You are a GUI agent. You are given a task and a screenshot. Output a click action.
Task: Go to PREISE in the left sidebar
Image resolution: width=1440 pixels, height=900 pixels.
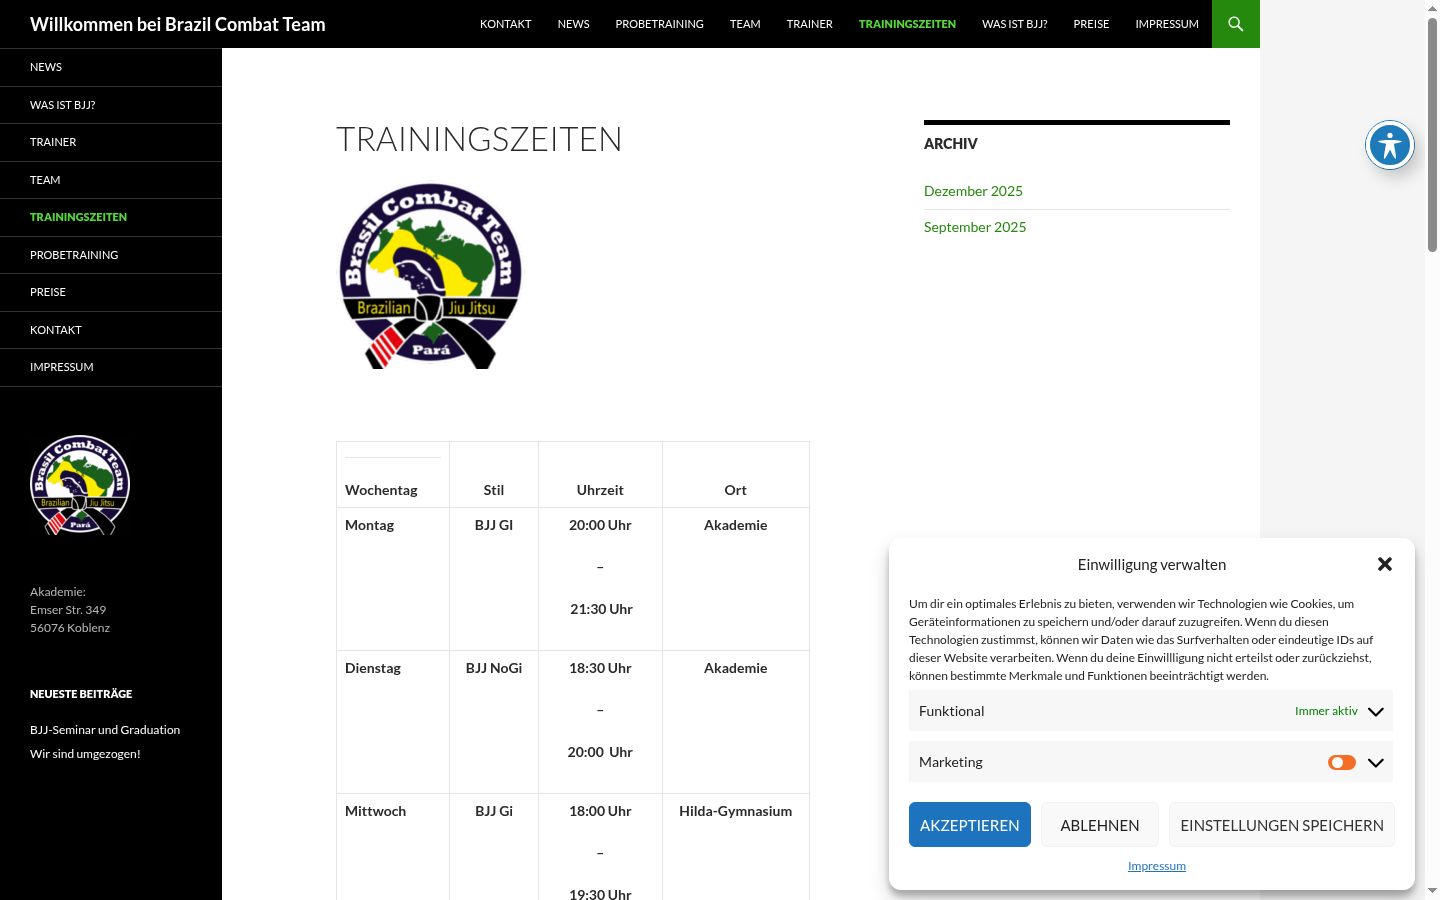(x=111, y=292)
